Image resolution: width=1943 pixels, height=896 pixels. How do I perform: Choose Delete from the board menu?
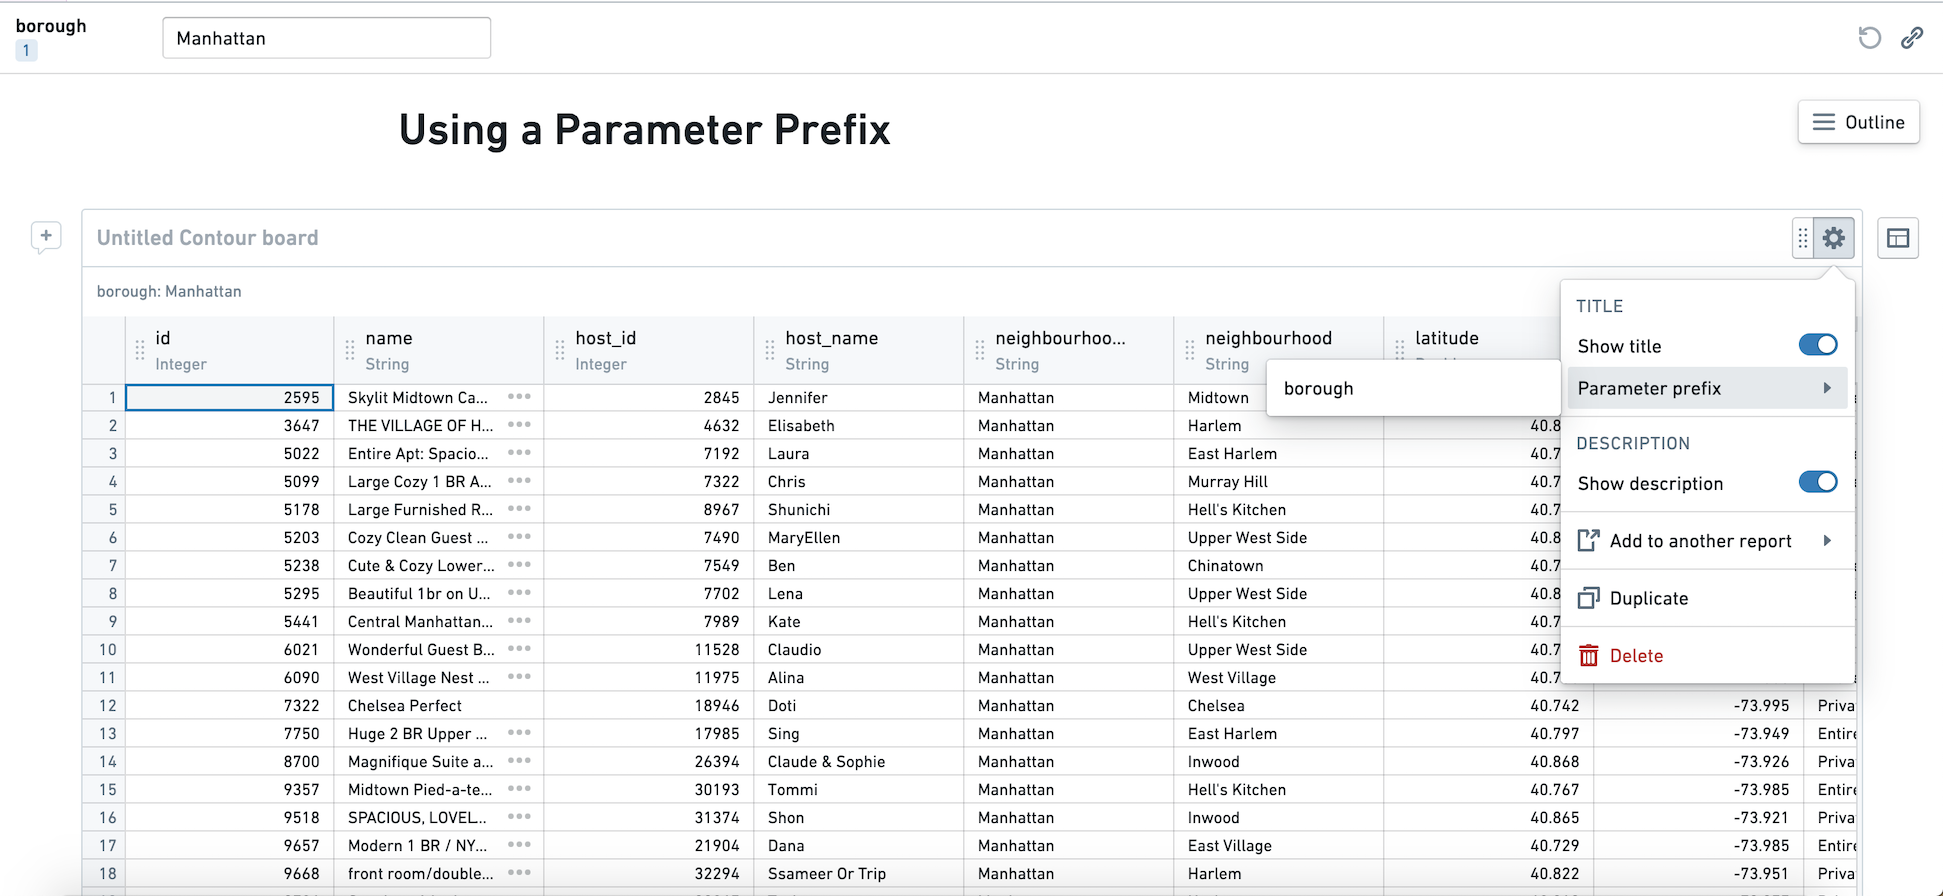pos(1707,656)
